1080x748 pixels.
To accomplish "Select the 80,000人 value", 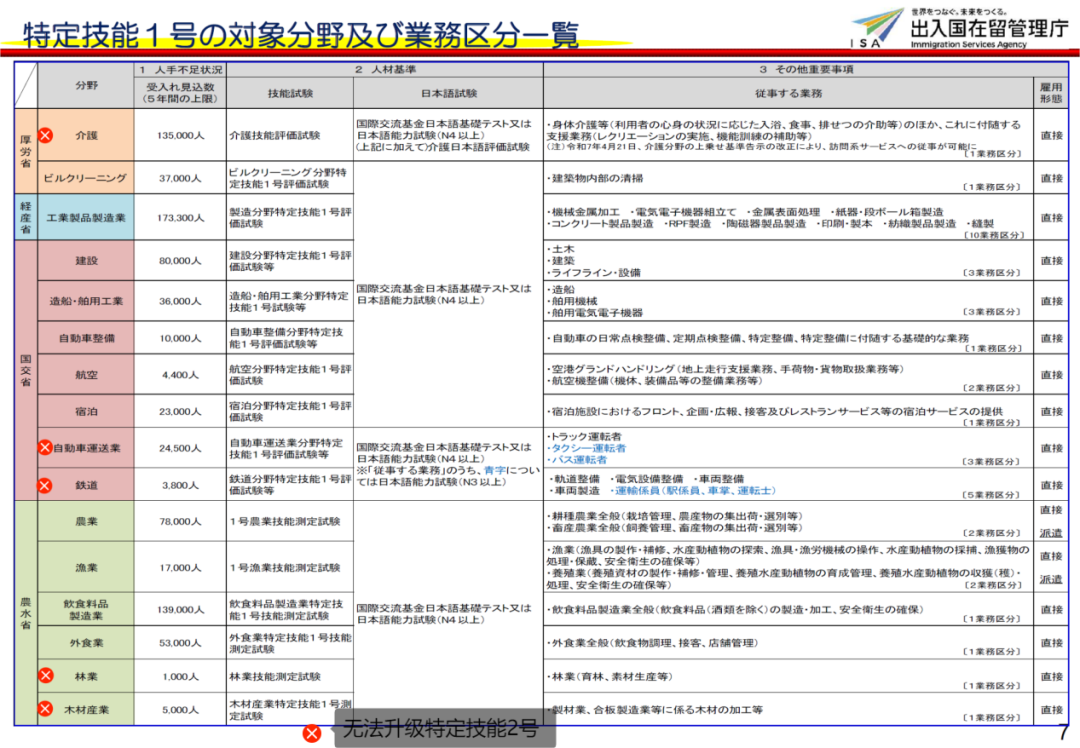I will click(x=180, y=261).
